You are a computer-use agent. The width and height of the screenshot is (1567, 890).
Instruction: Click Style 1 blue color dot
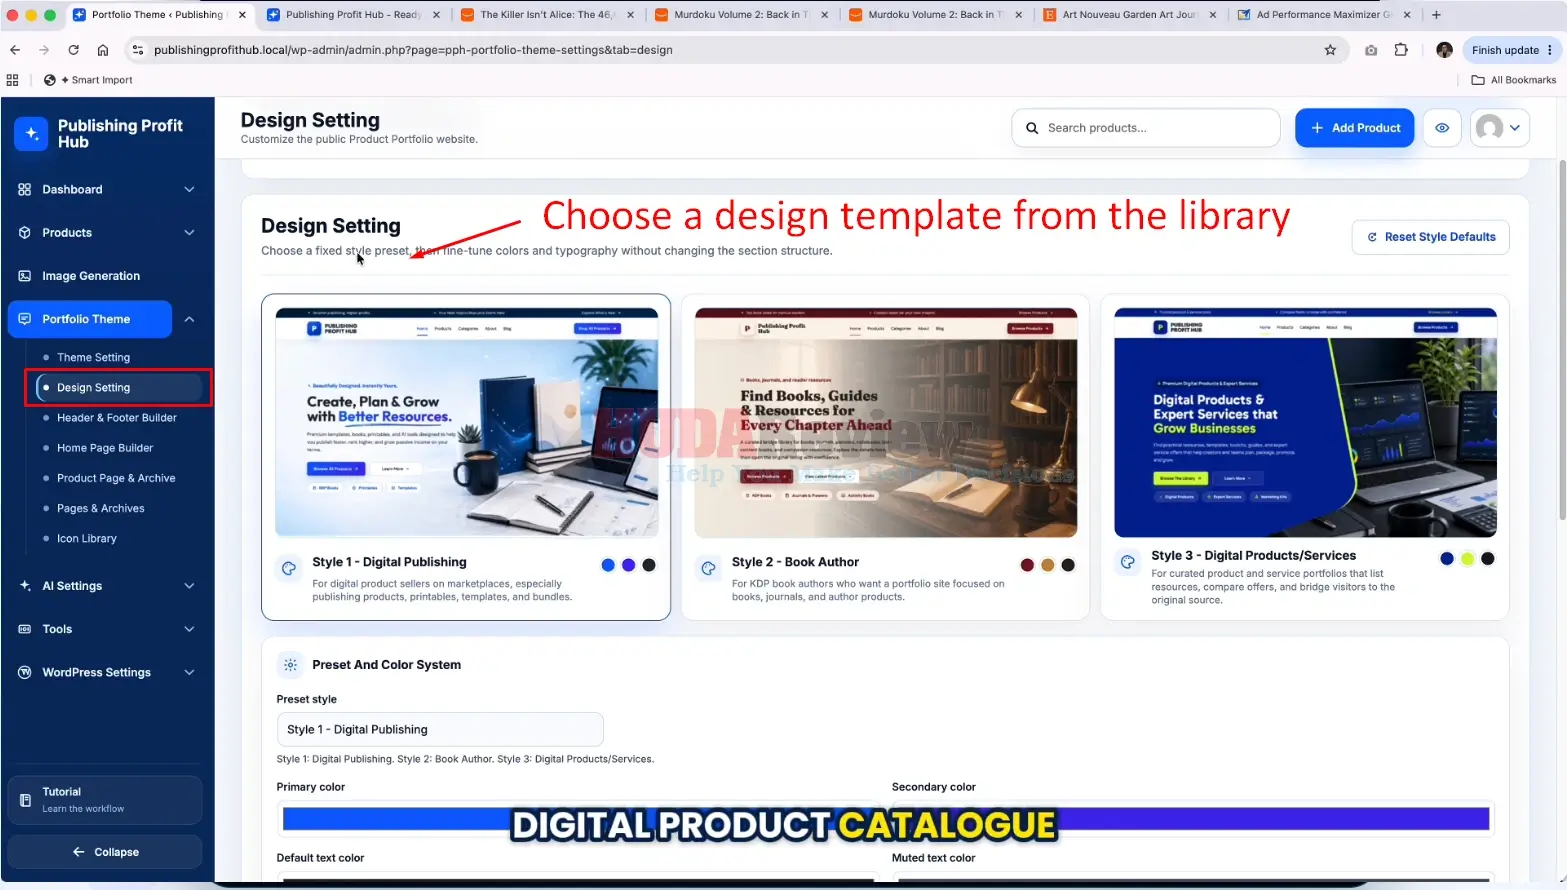coord(608,565)
